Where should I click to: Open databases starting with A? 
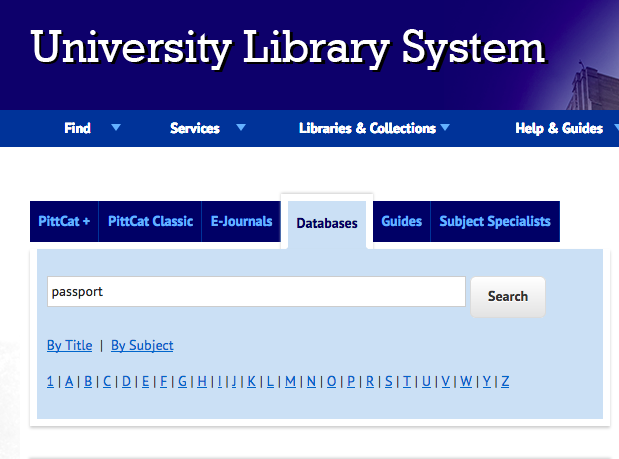coord(69,381)
